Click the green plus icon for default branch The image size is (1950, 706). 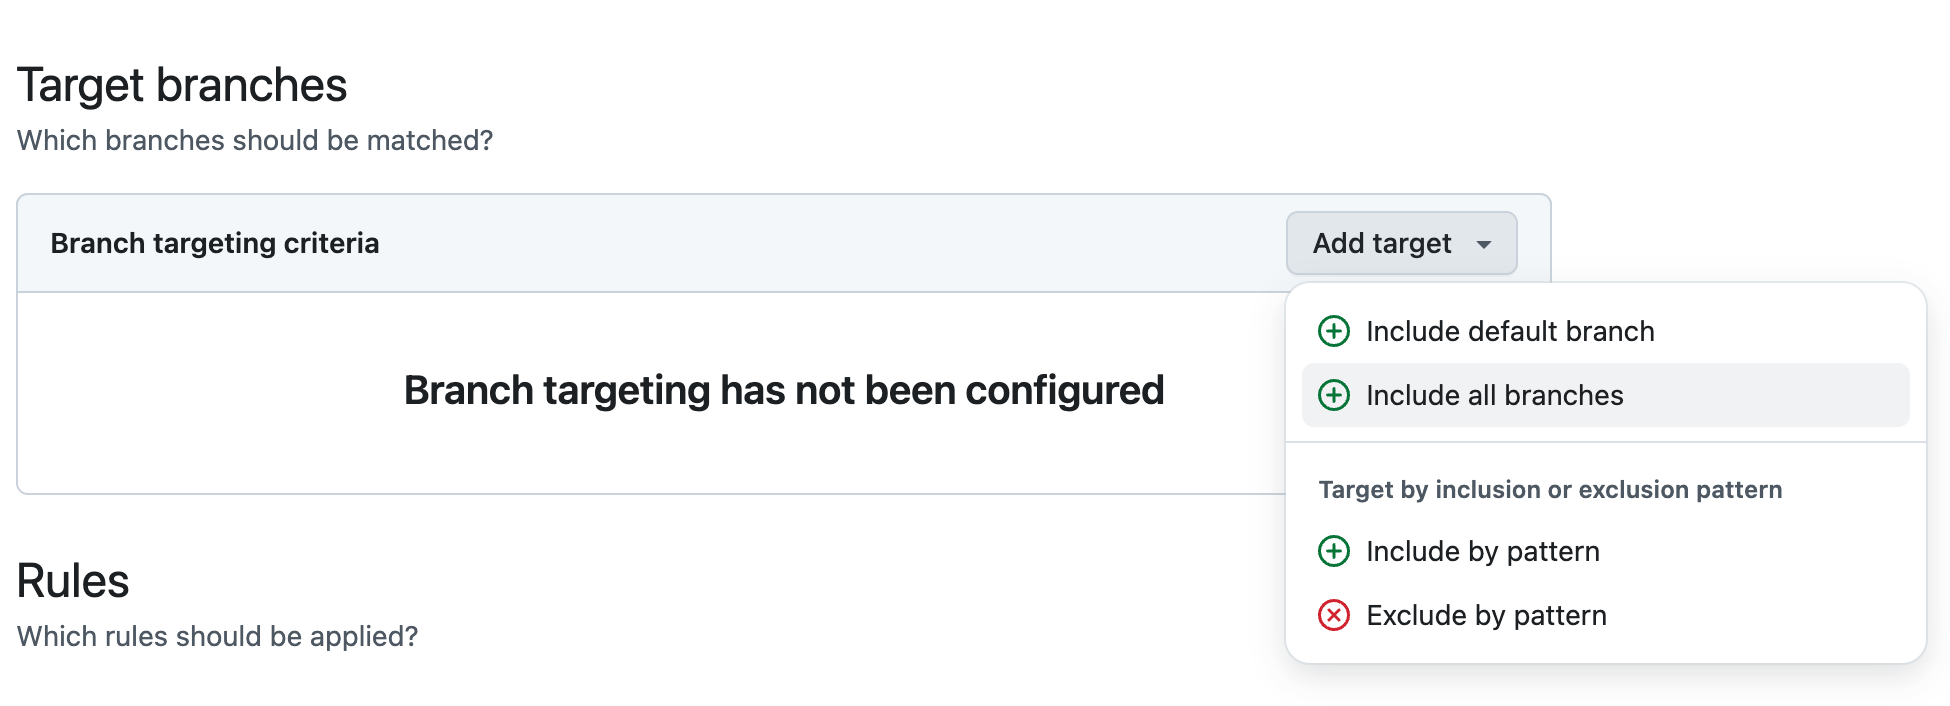1334,331
